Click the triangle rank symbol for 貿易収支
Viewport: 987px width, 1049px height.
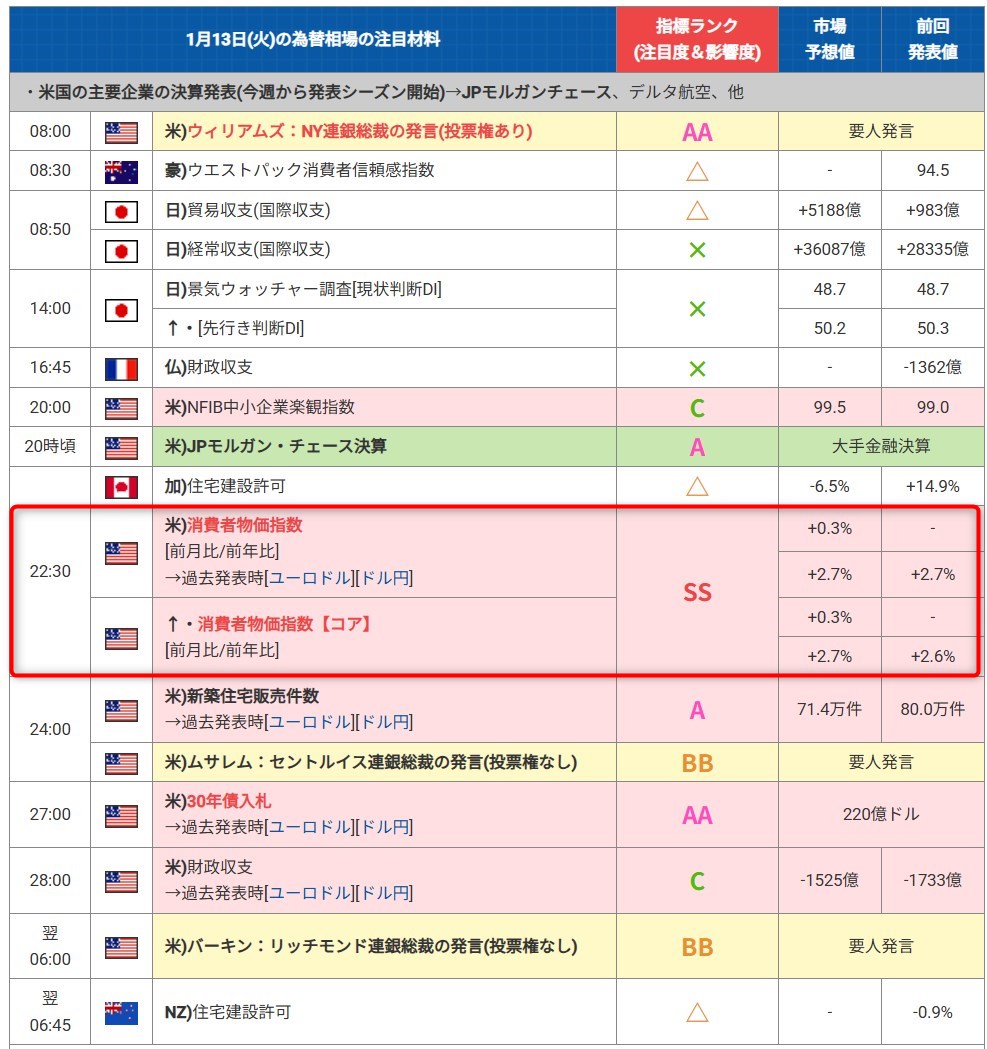[697, 211]
